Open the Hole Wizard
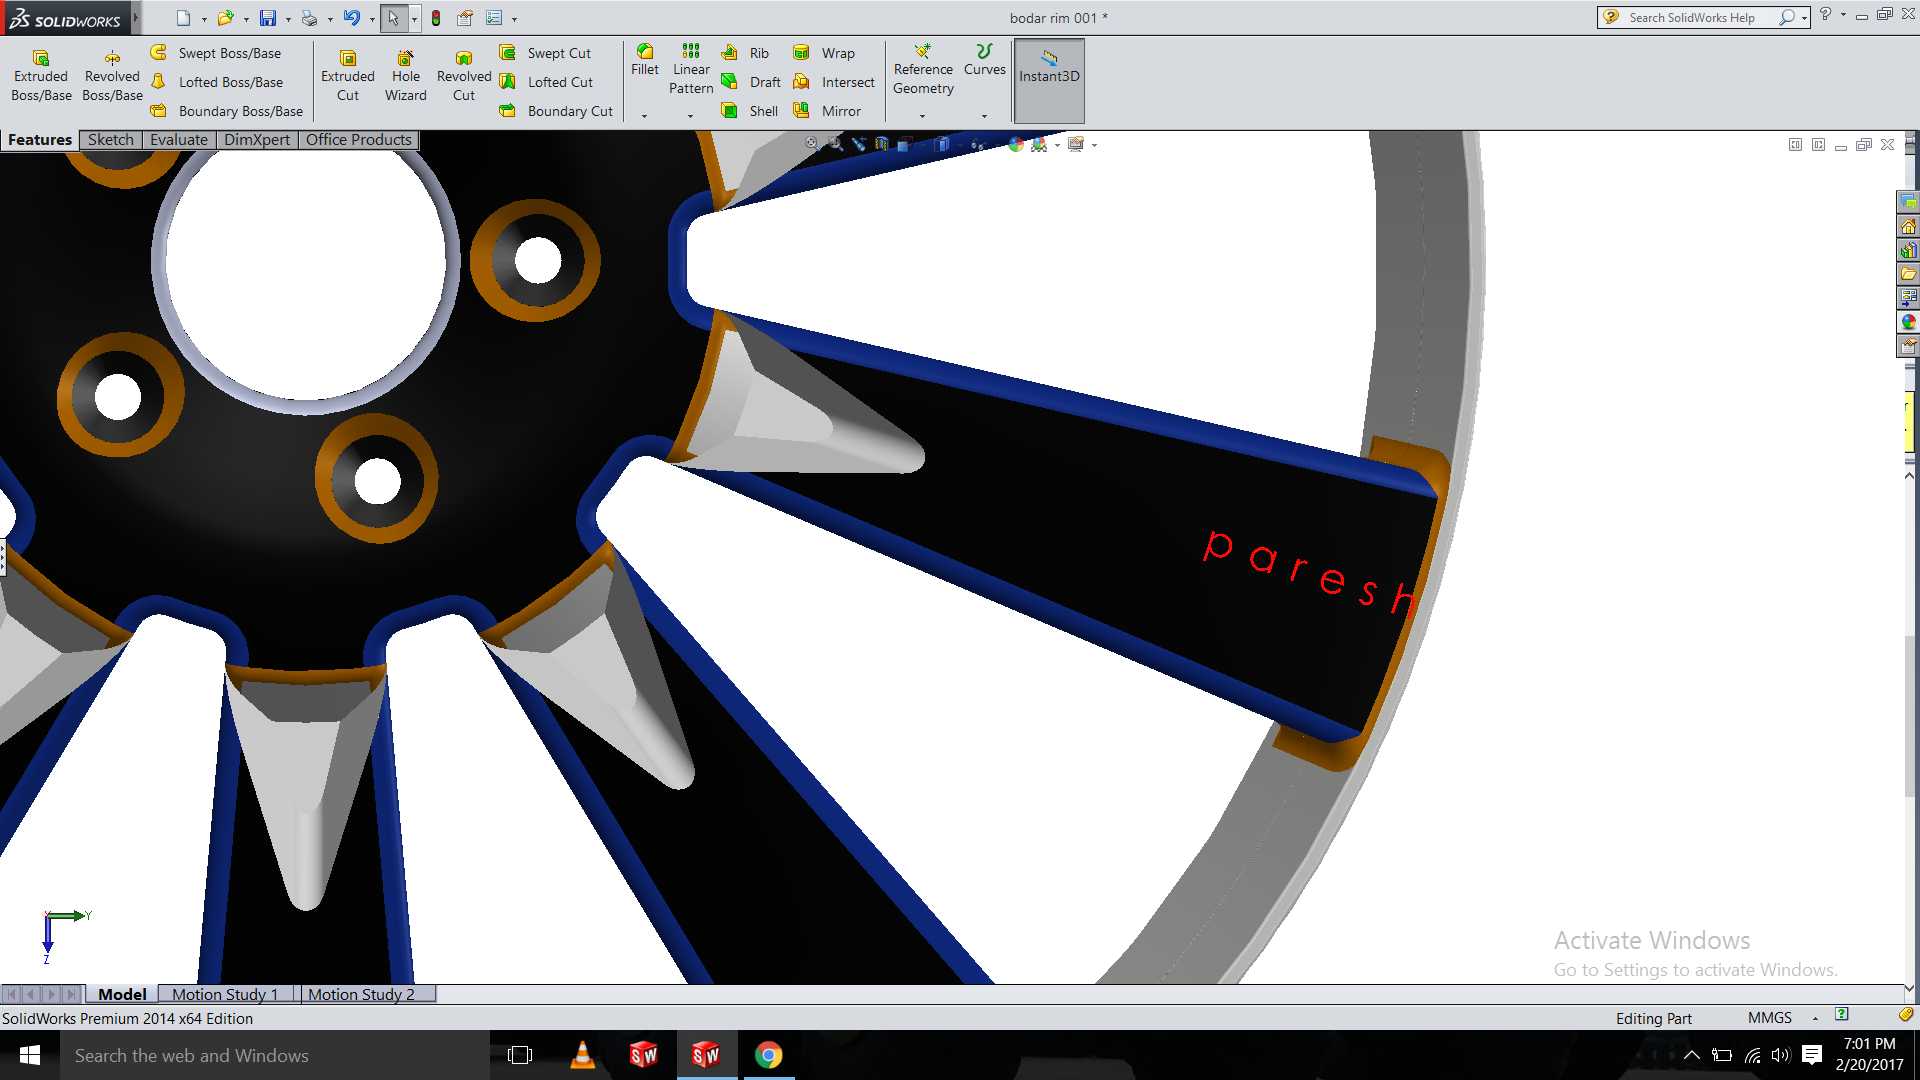The height and width of the screenshot is (1080, 1920). click(x=405, y=76)
